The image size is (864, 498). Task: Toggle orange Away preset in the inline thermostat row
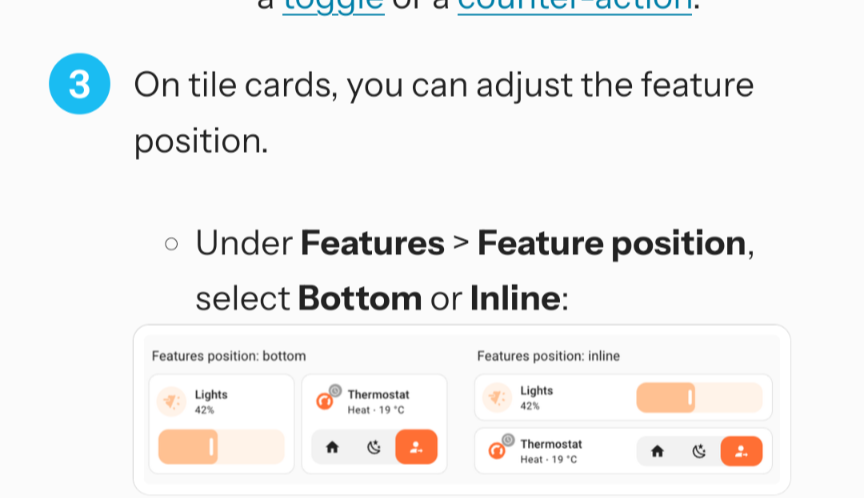pos(741,451)
